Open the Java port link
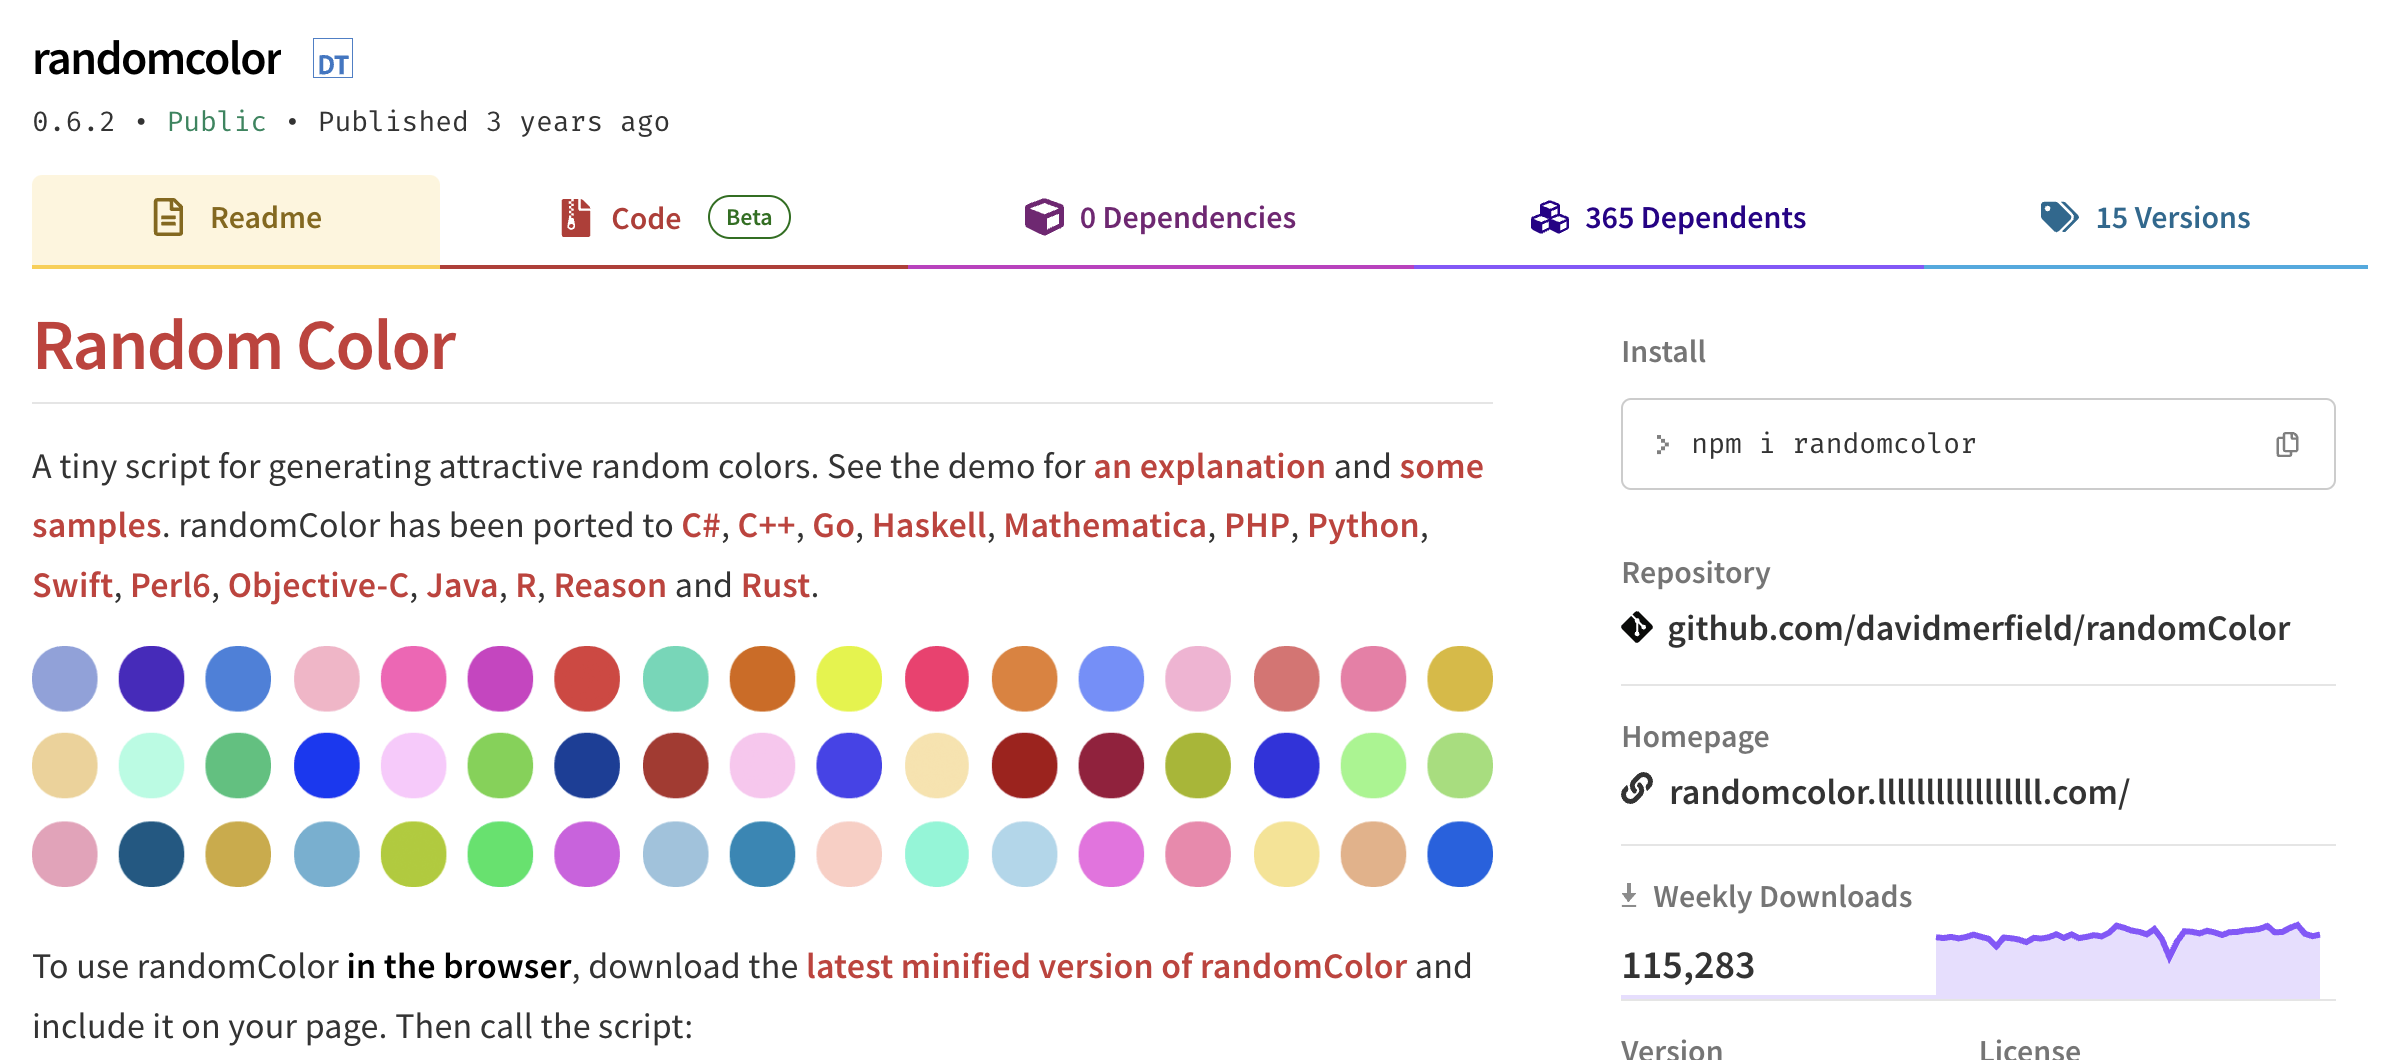Viewport: 2384px width, 1060px height. pos(462,586)
